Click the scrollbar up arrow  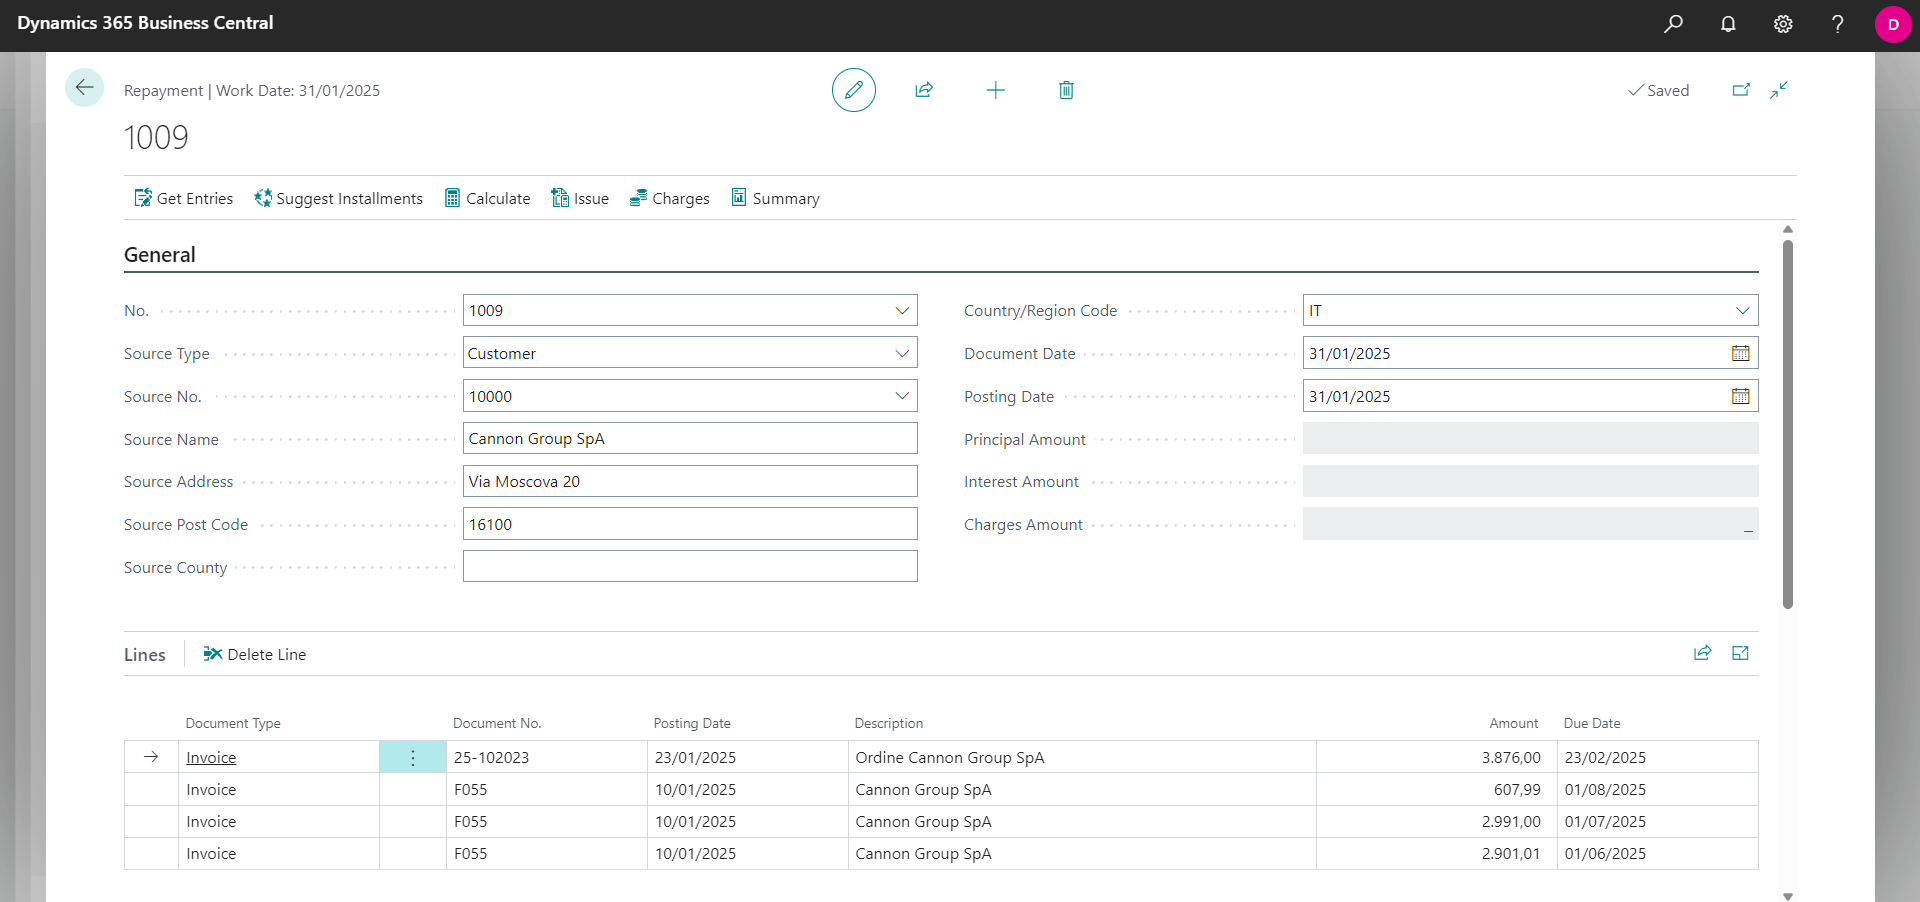pyautogui.click(x=1788, y=230)
